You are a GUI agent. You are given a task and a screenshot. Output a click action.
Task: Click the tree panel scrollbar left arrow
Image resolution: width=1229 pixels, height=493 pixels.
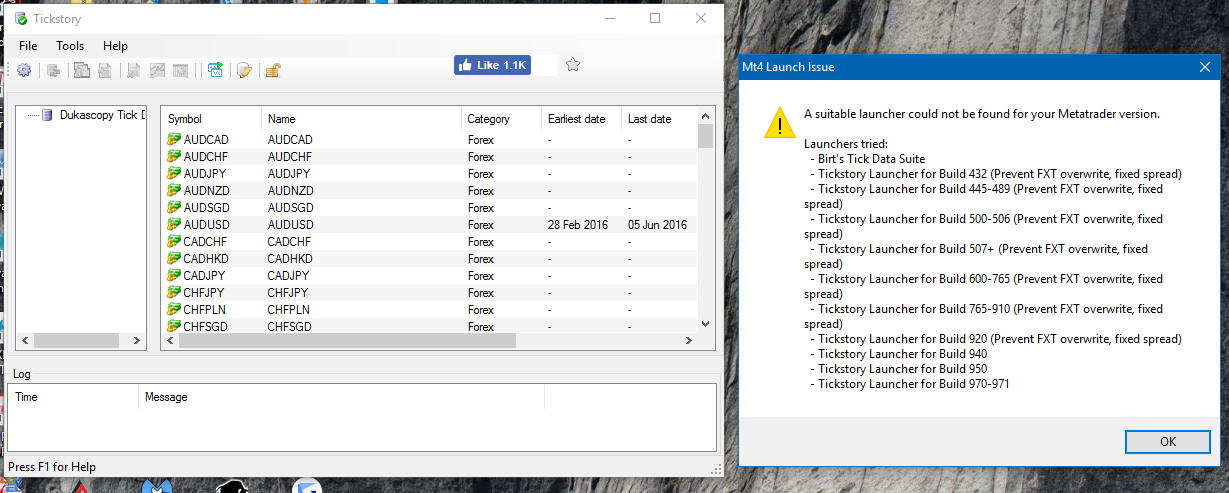pos(23,341)
